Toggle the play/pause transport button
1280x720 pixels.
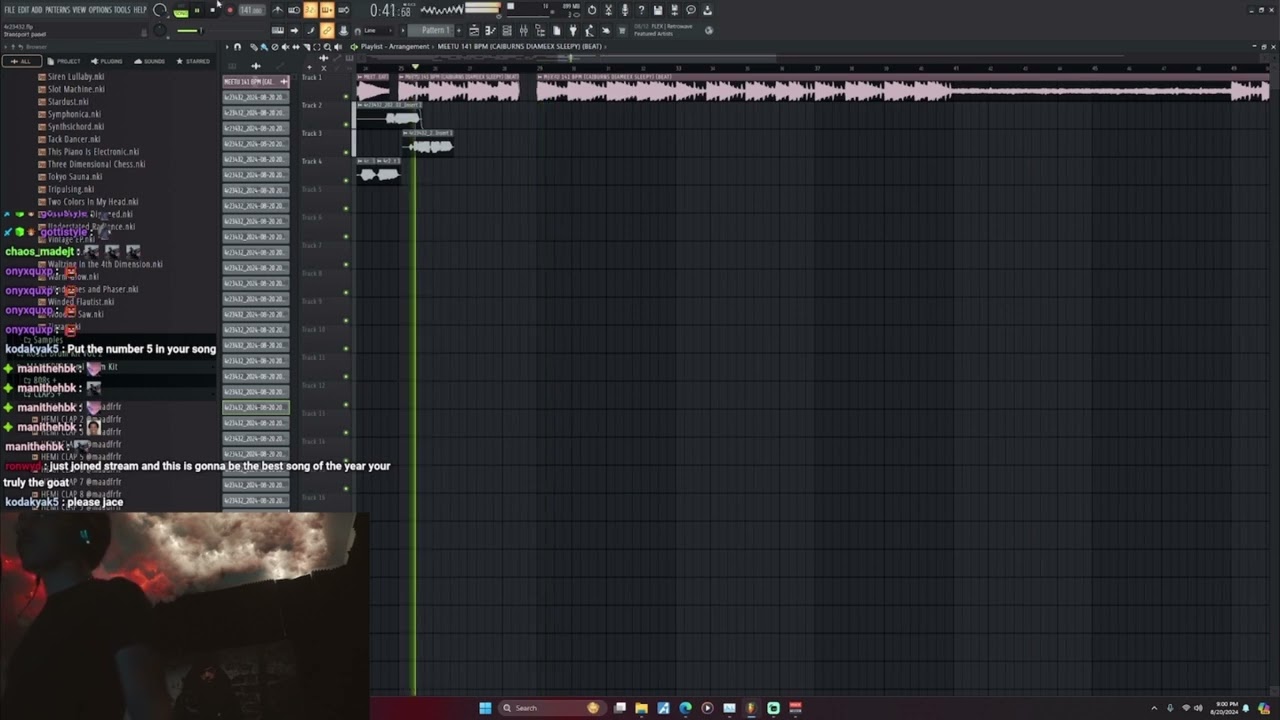click(x=197, y=10)
